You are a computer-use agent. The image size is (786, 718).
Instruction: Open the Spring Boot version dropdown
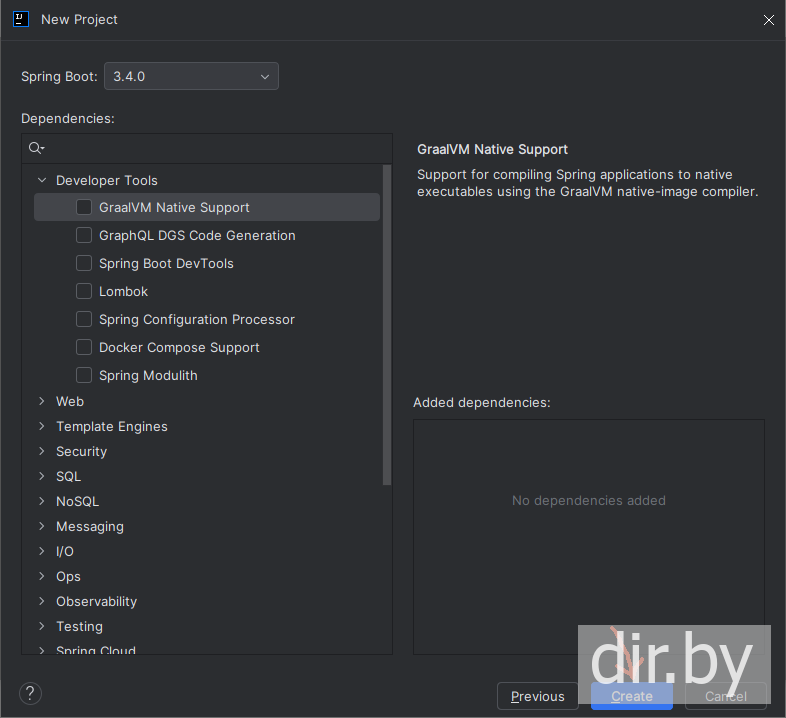tap(191, 76)
